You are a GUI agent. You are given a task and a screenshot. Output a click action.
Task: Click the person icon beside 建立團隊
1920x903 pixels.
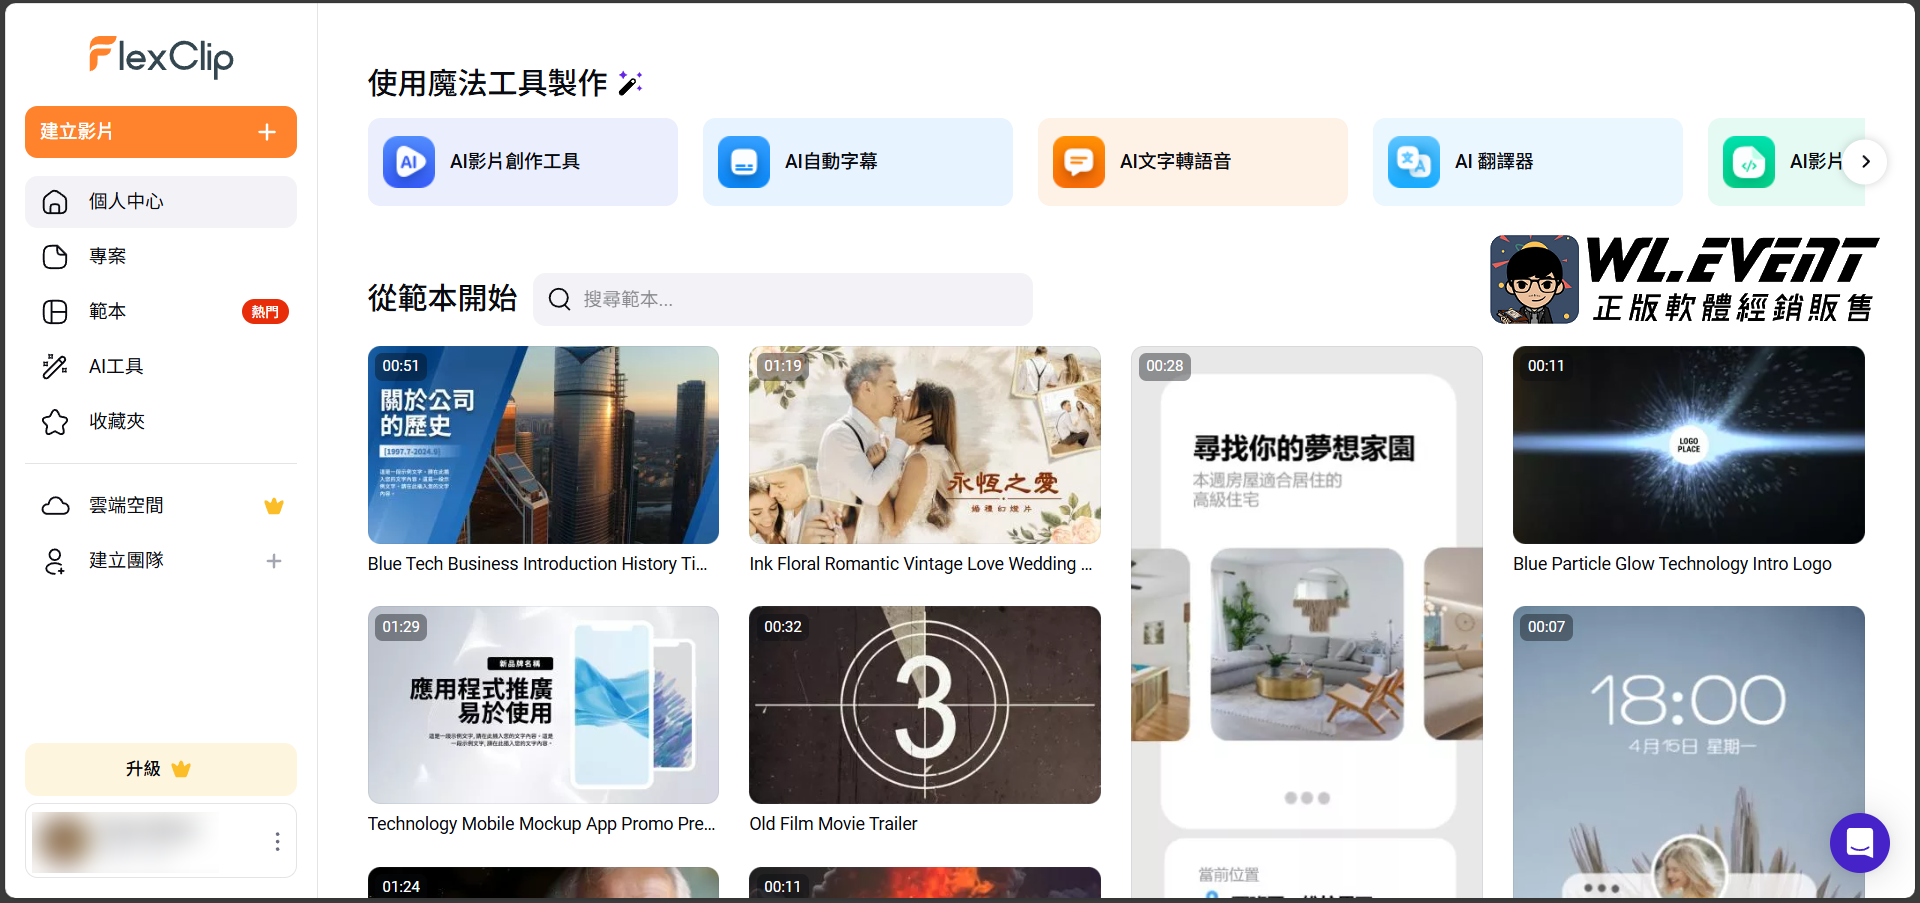55,561
